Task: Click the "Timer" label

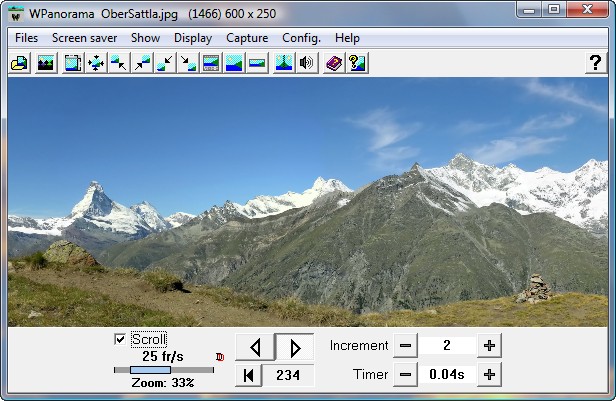Action: click(370, 374)
